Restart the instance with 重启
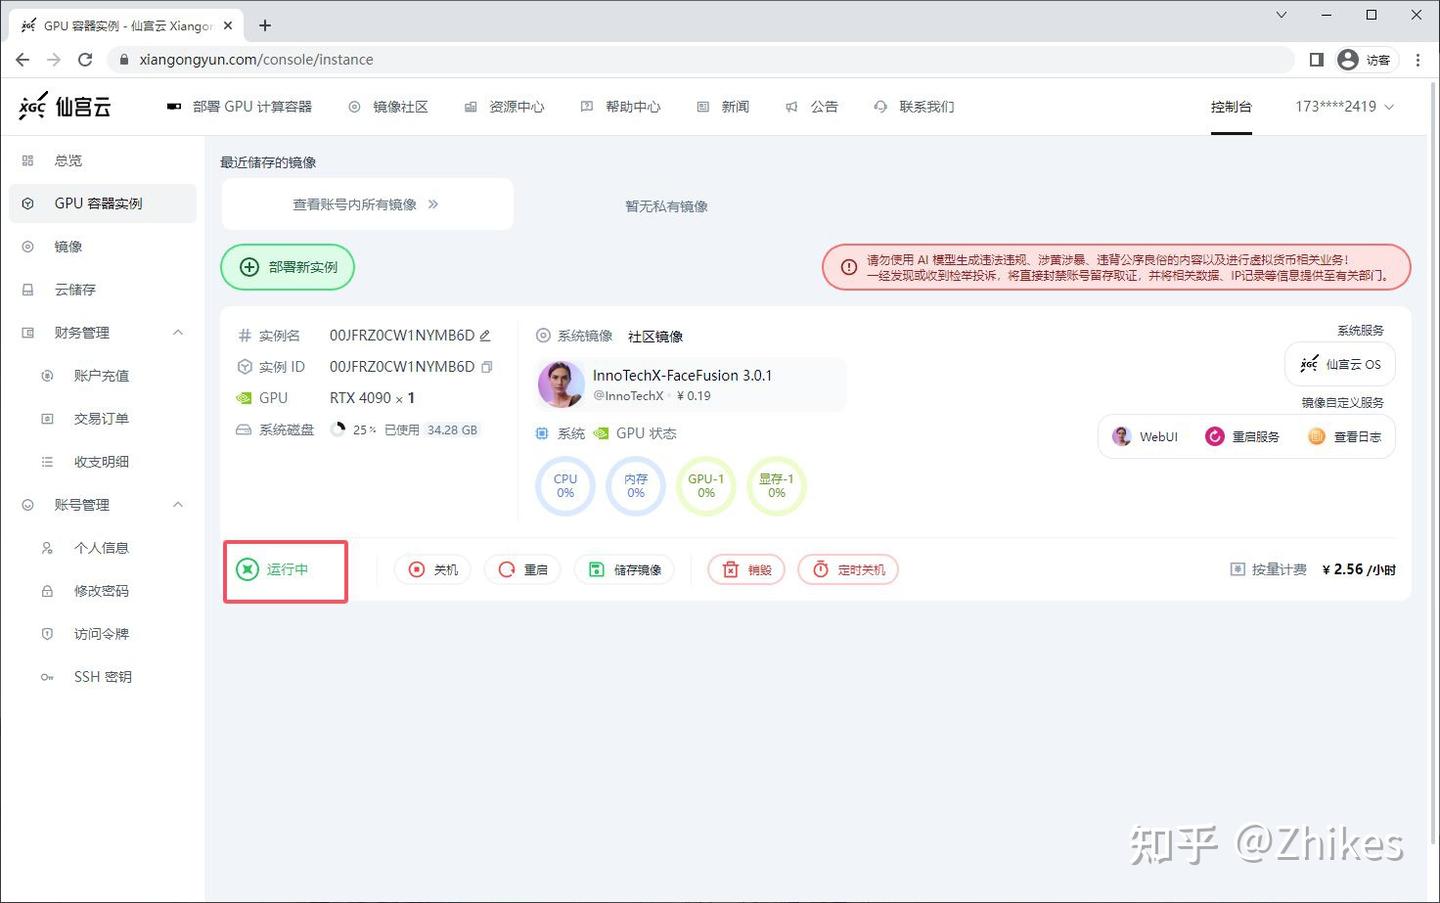This screenshot has width=1440, height=903. 522,570
